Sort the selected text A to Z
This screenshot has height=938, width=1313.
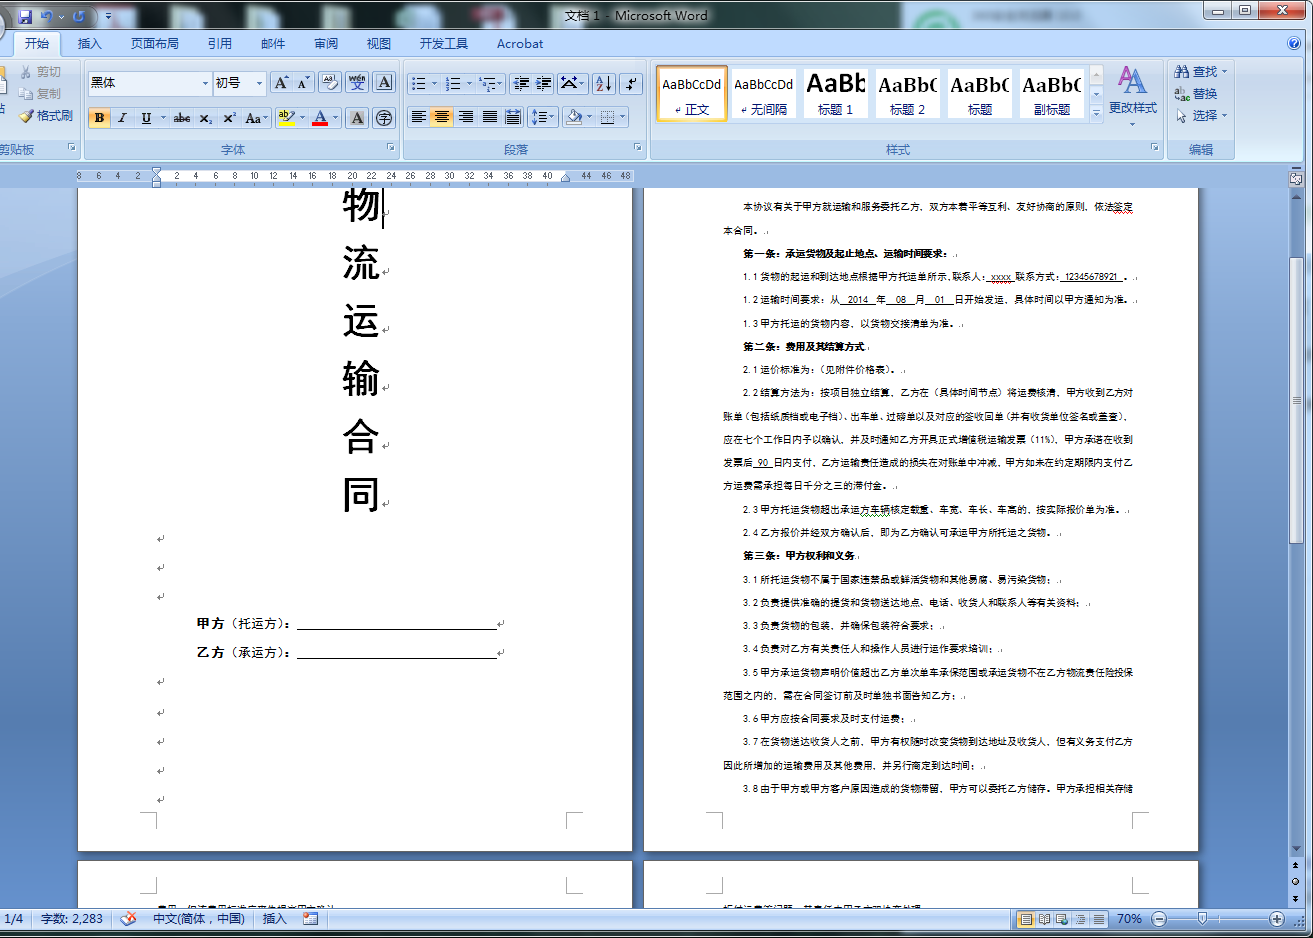(x=603, y=83)
